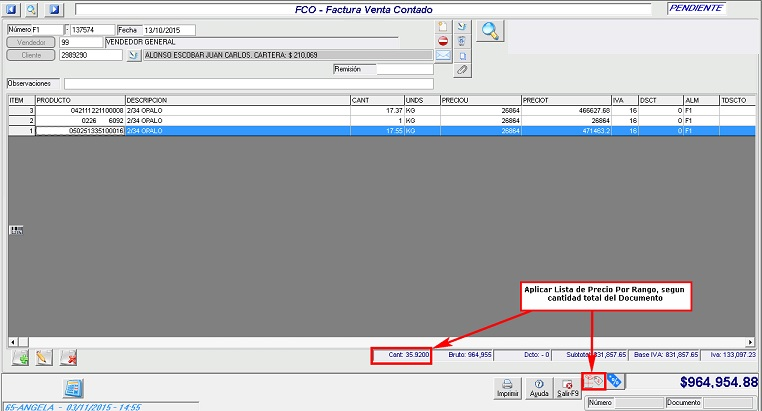Click the paperclip attachment icon

tap(461, 70)
